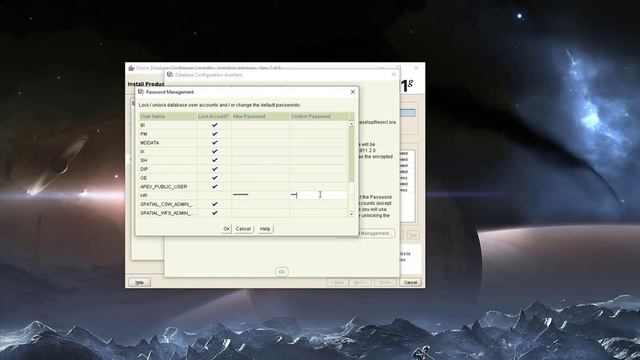Toggle lock account checkbox for SH
Viewport: 640px width, 360px height.
tap(214, 160)
